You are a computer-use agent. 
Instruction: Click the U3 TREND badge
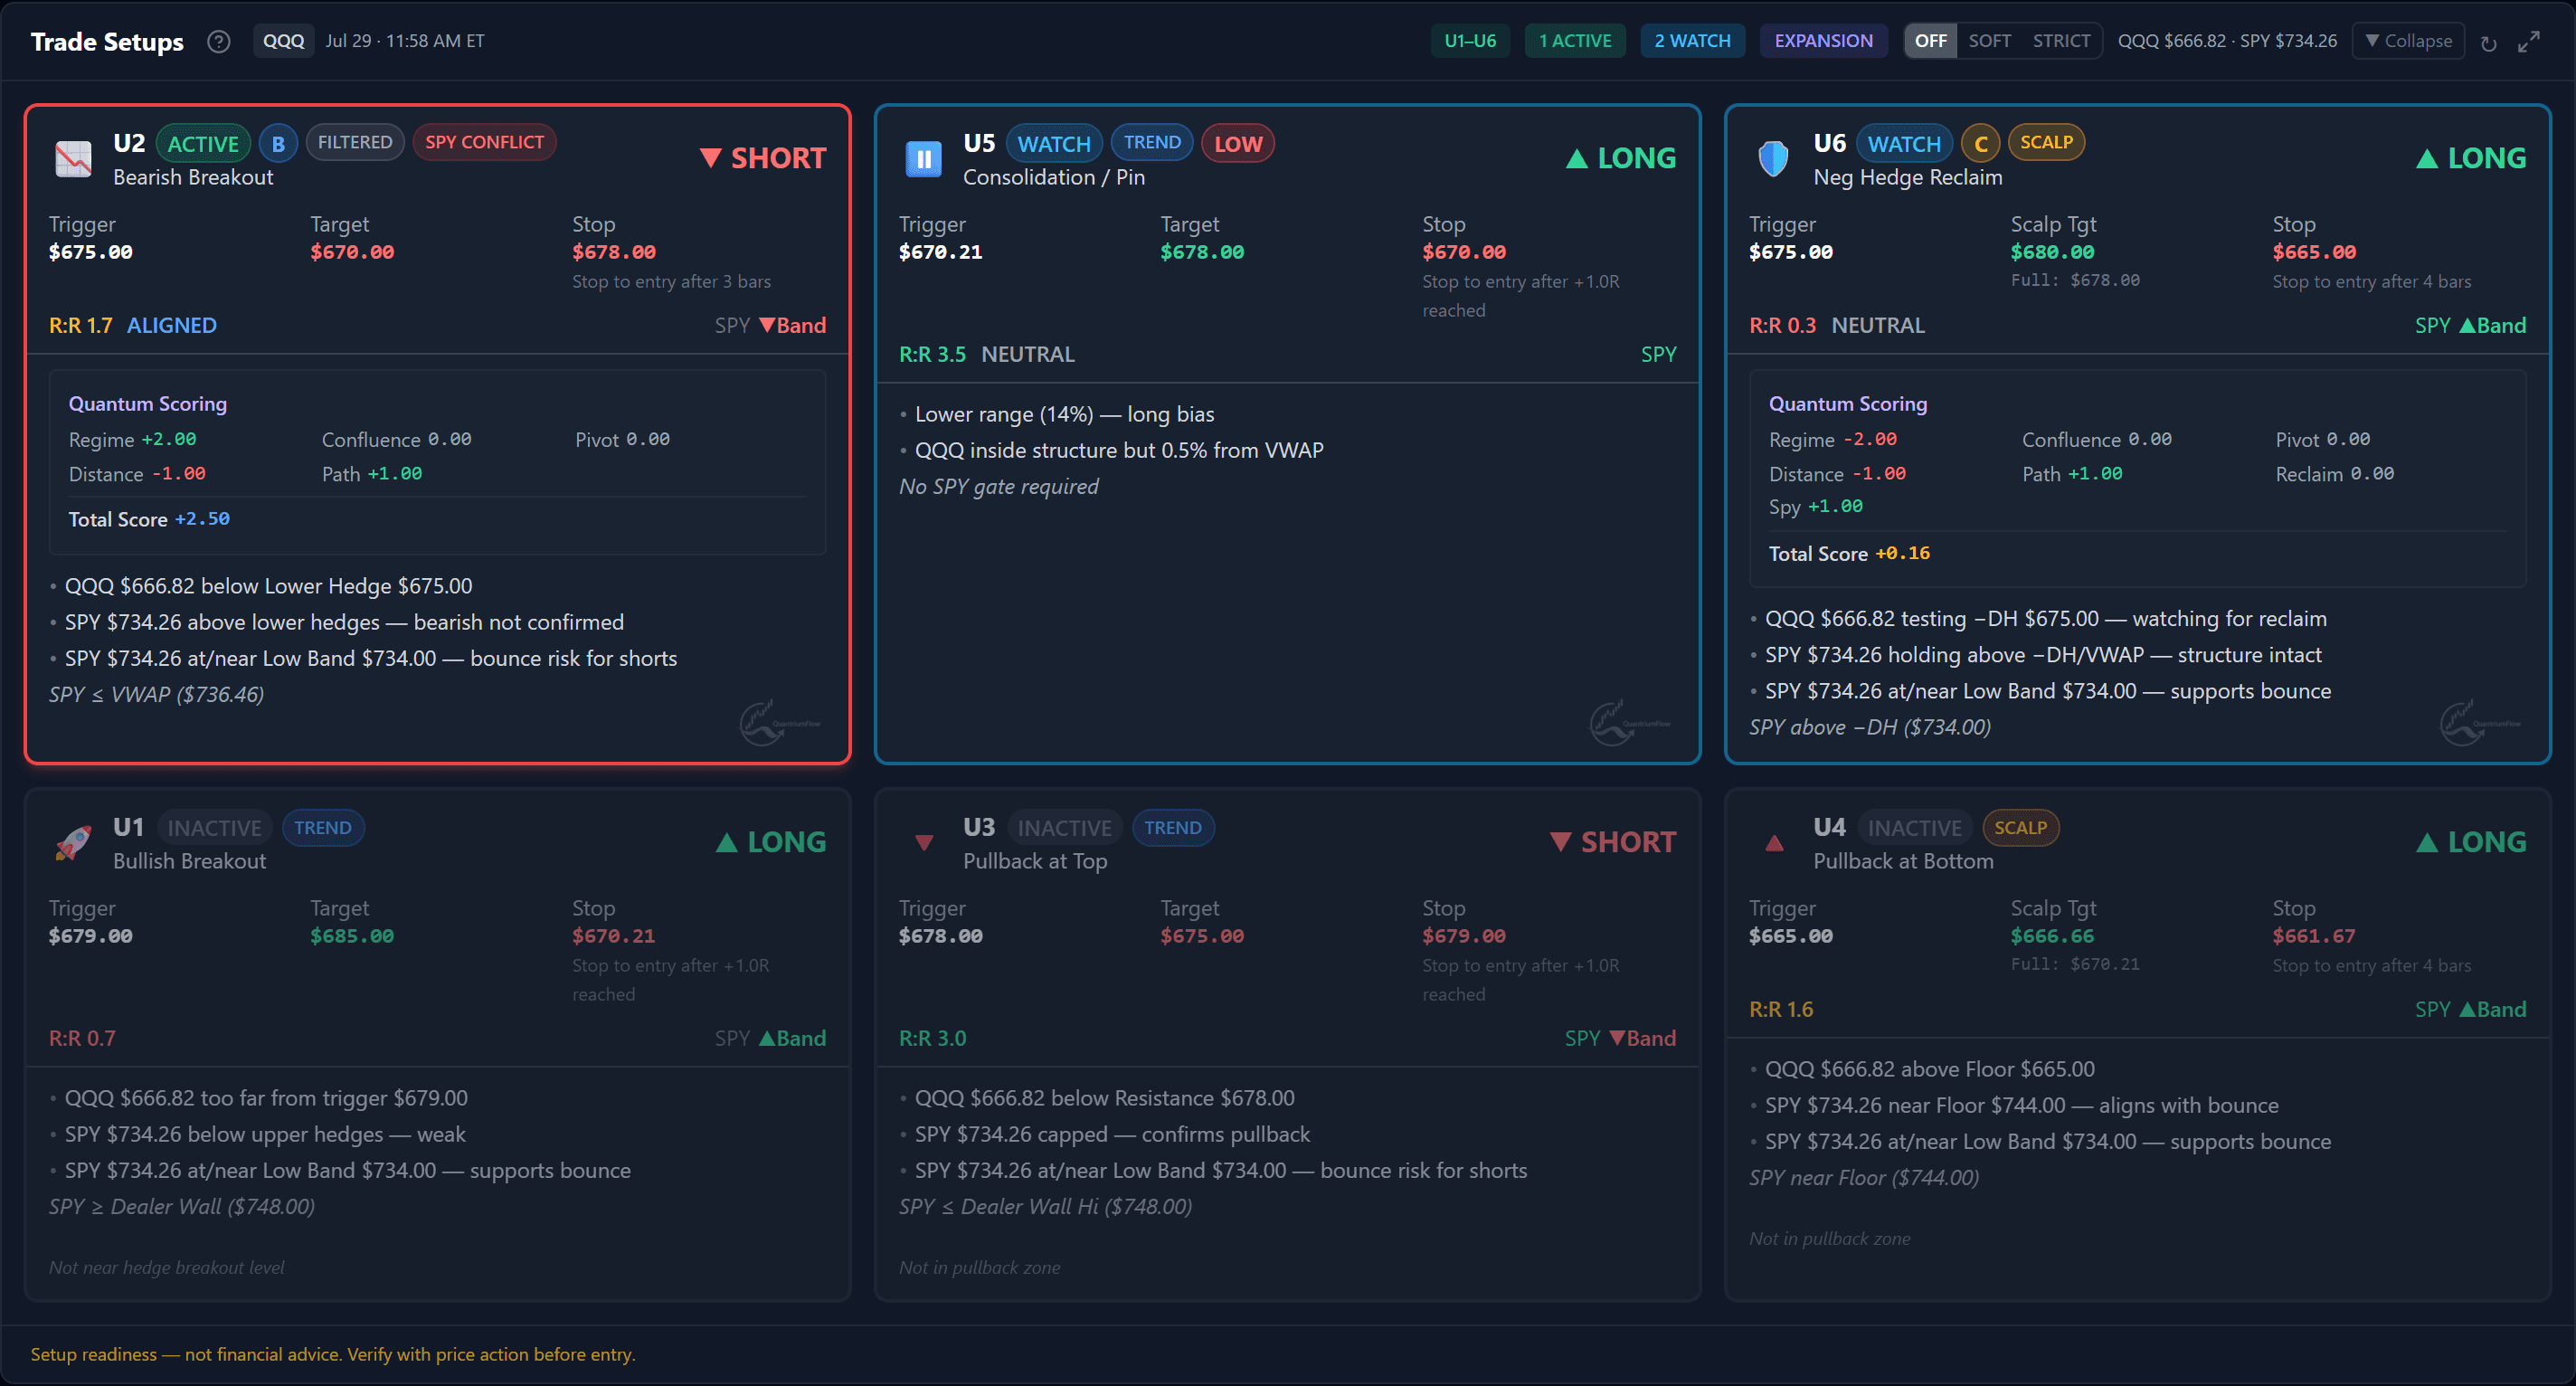[1173, 828]
